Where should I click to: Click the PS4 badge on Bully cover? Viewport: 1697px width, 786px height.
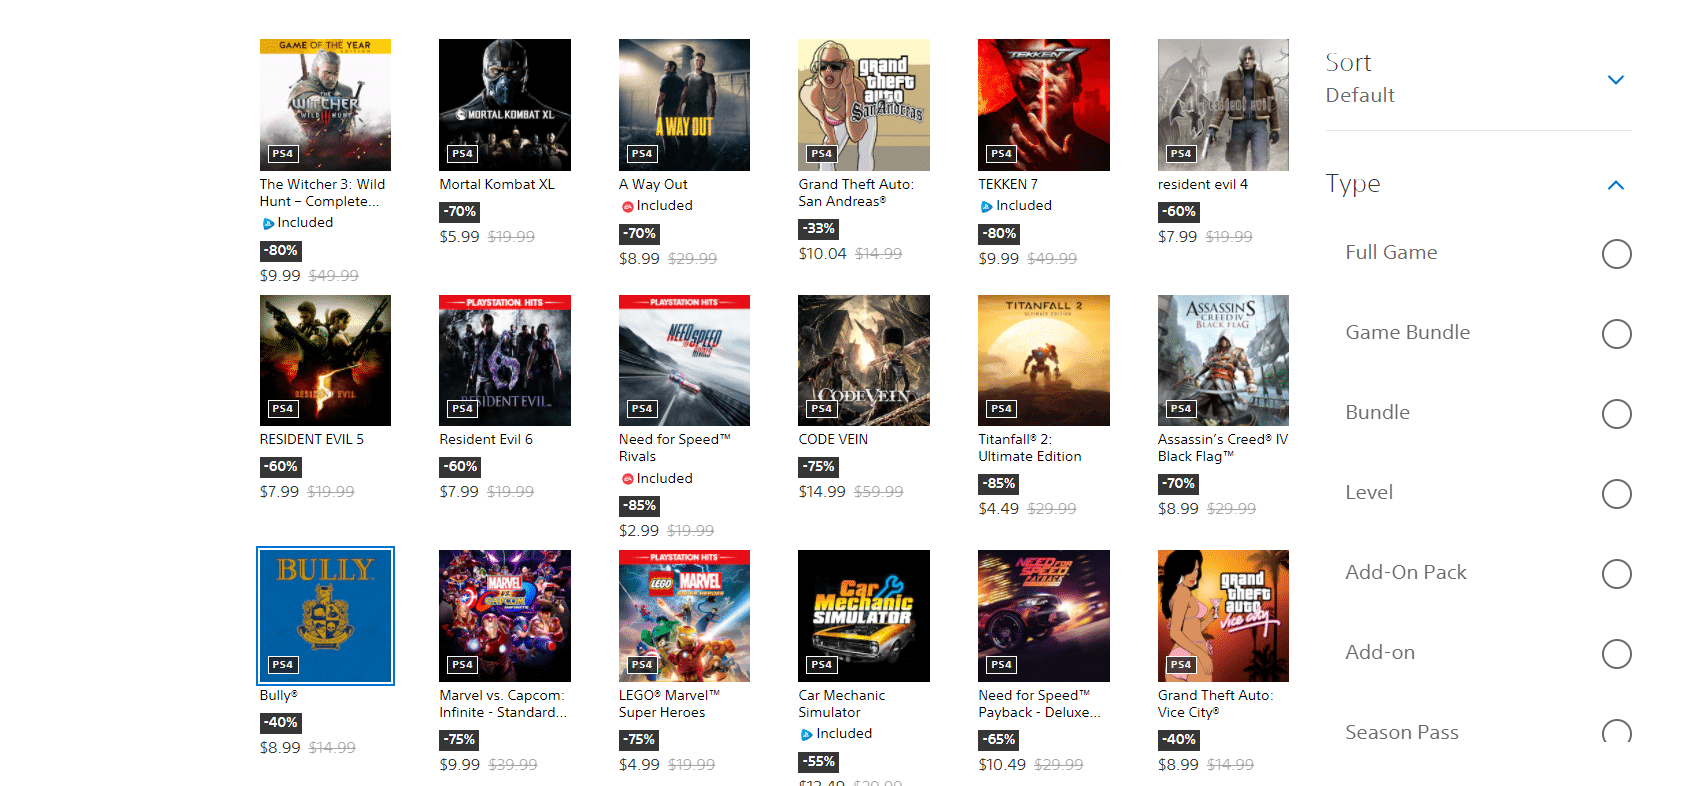tap(283, 665)
